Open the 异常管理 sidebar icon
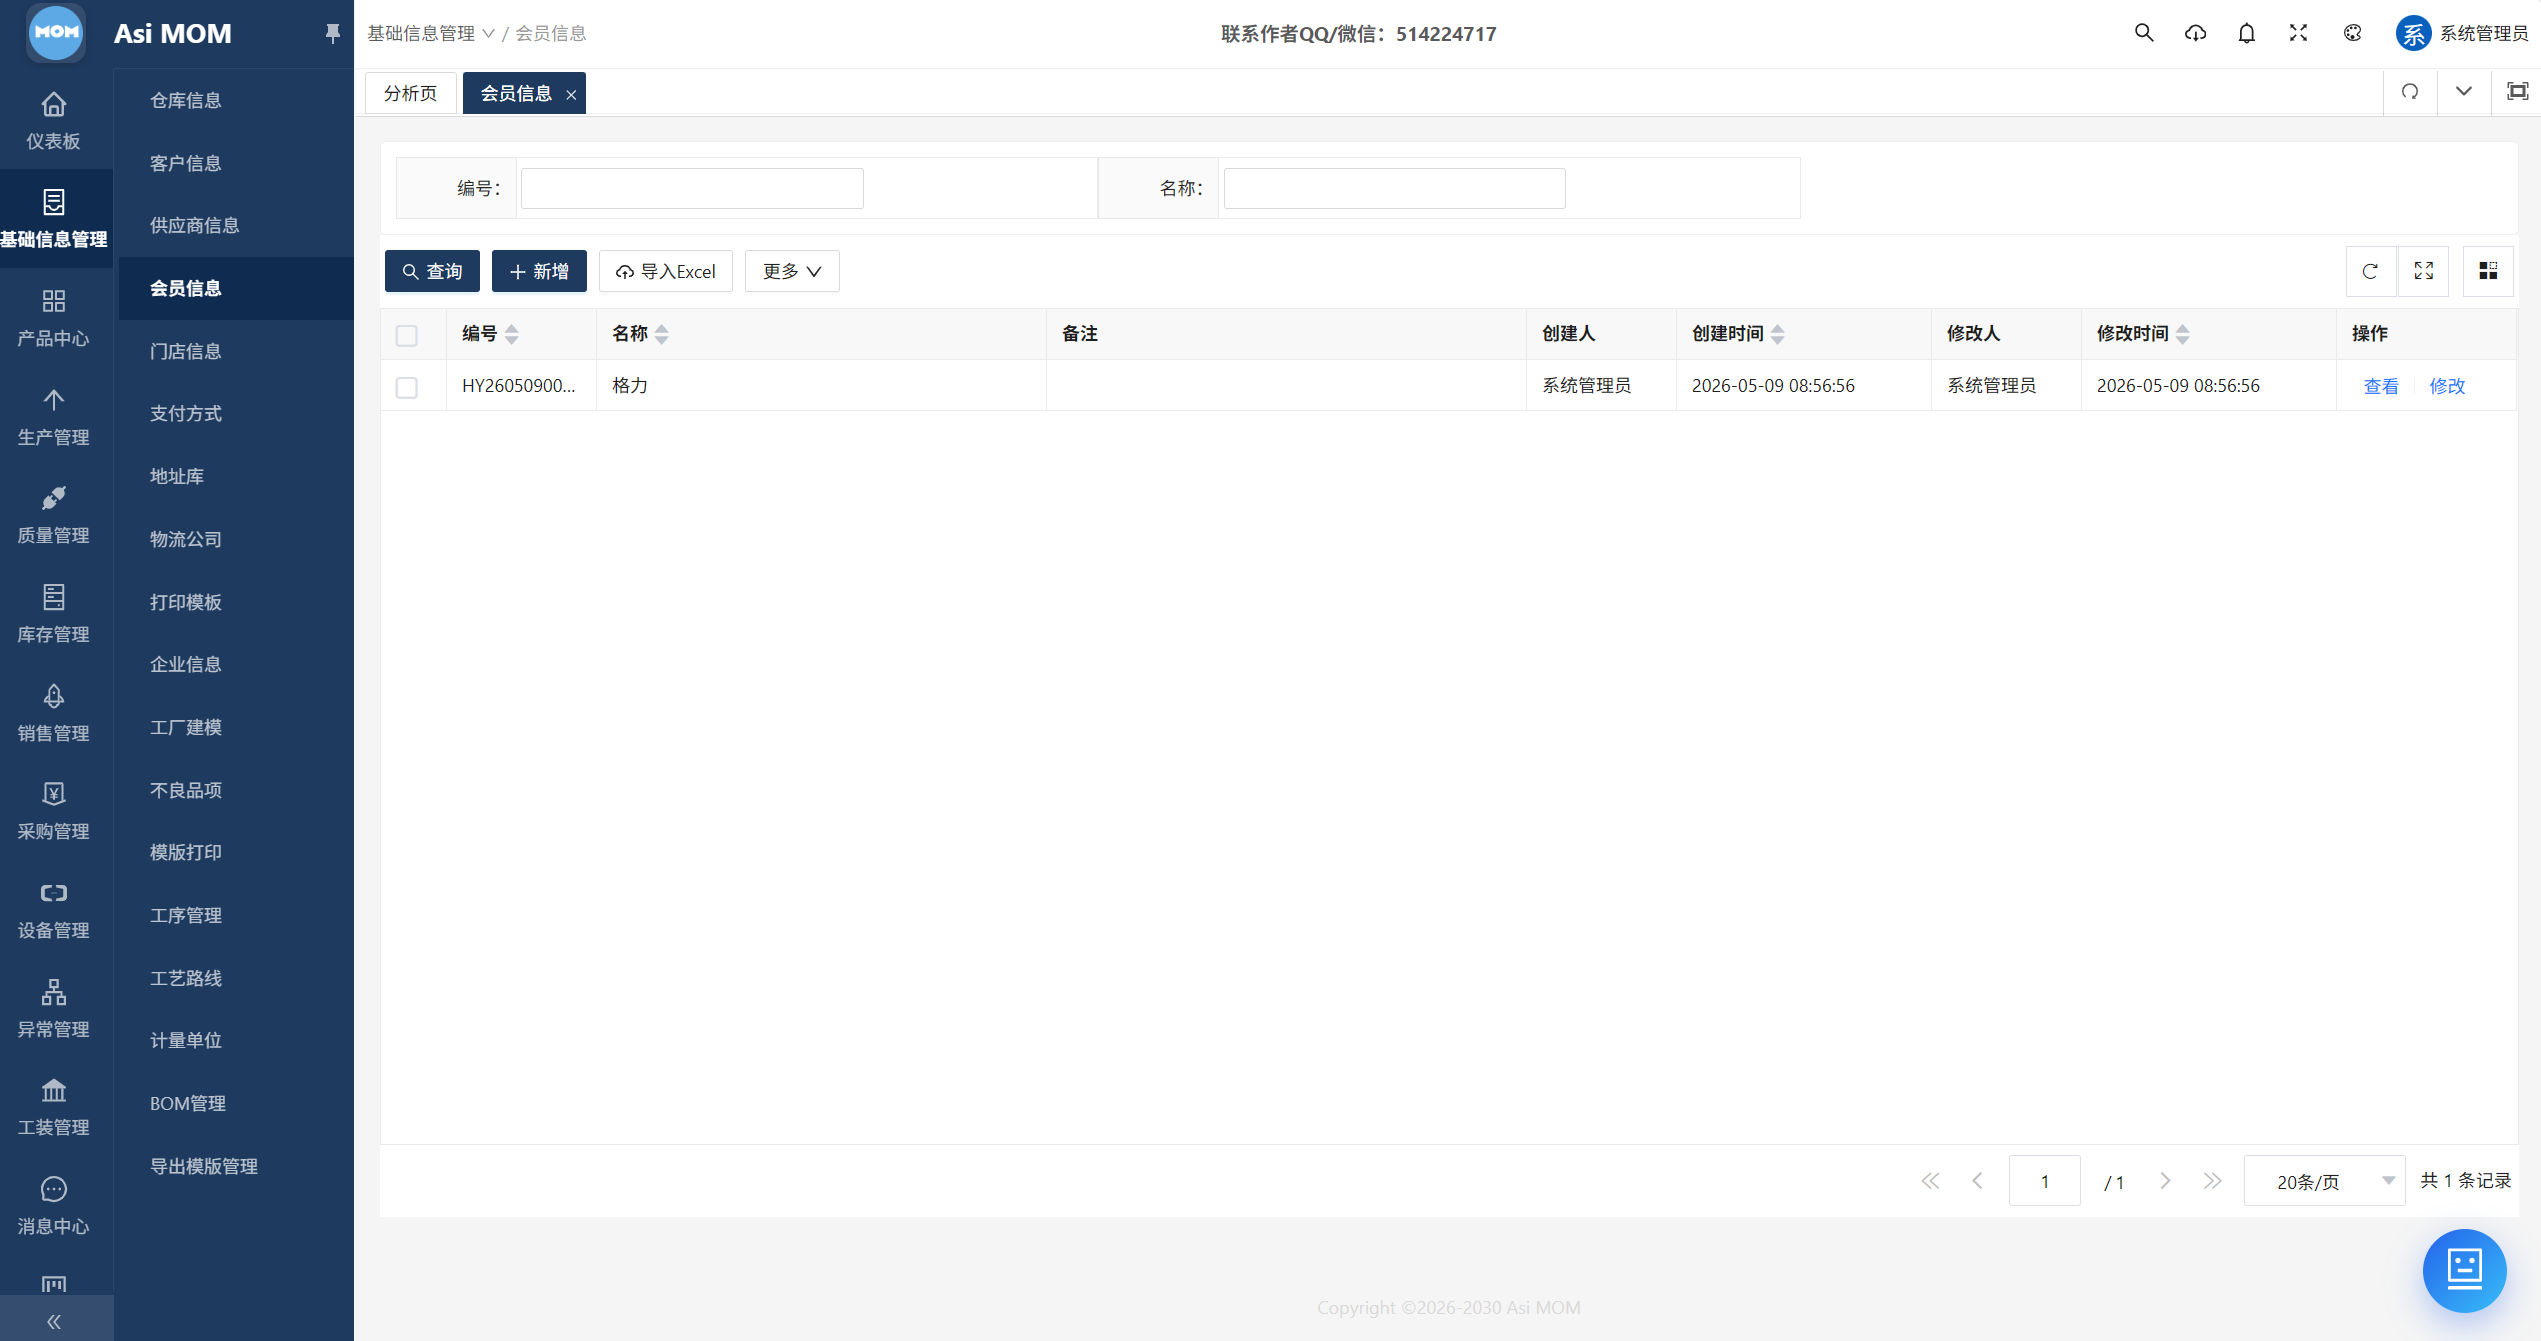Image resolution: width=2541 pixels, height=1341 pixels. click(54, 992)
